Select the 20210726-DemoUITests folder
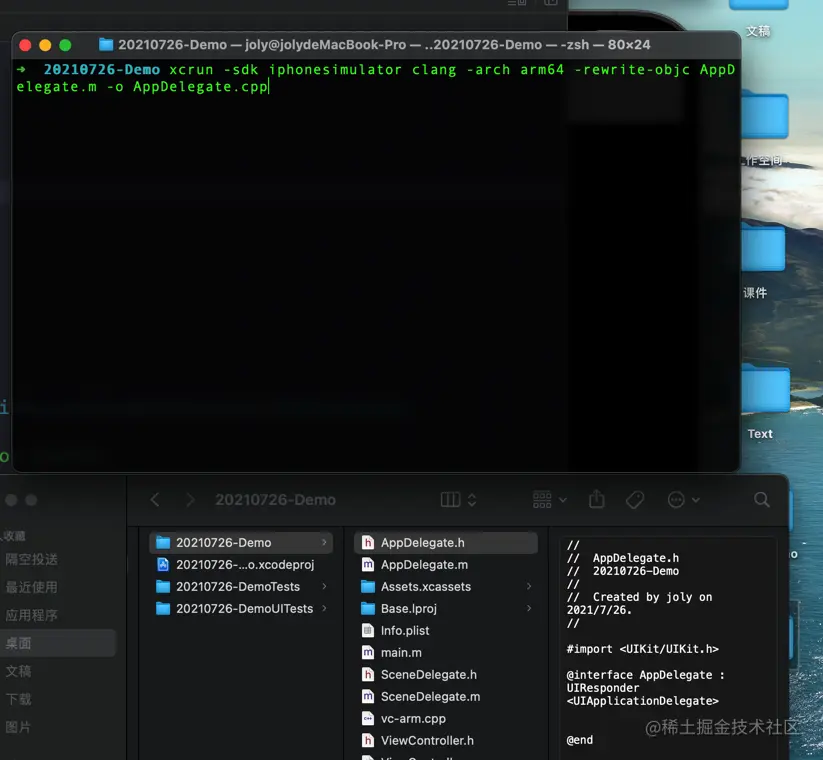This screenshot has height=760, width=823. pos(241,609)
